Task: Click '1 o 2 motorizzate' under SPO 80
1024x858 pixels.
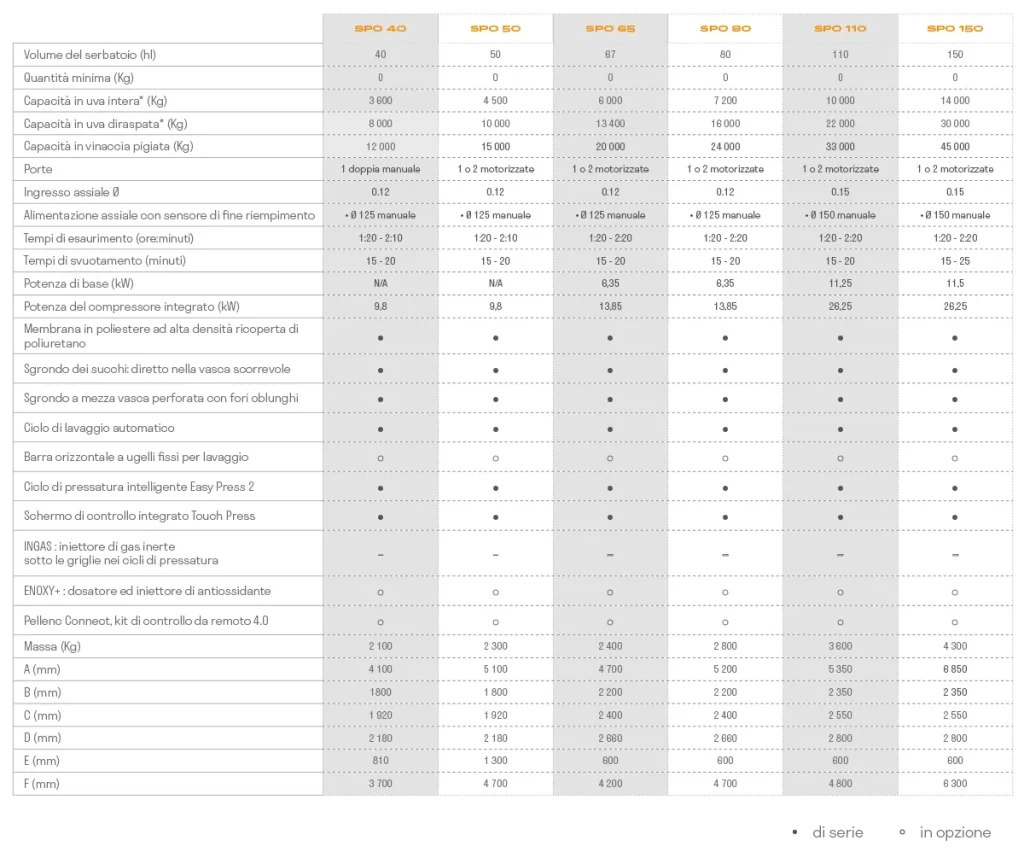Action: [x=725, y=169]
